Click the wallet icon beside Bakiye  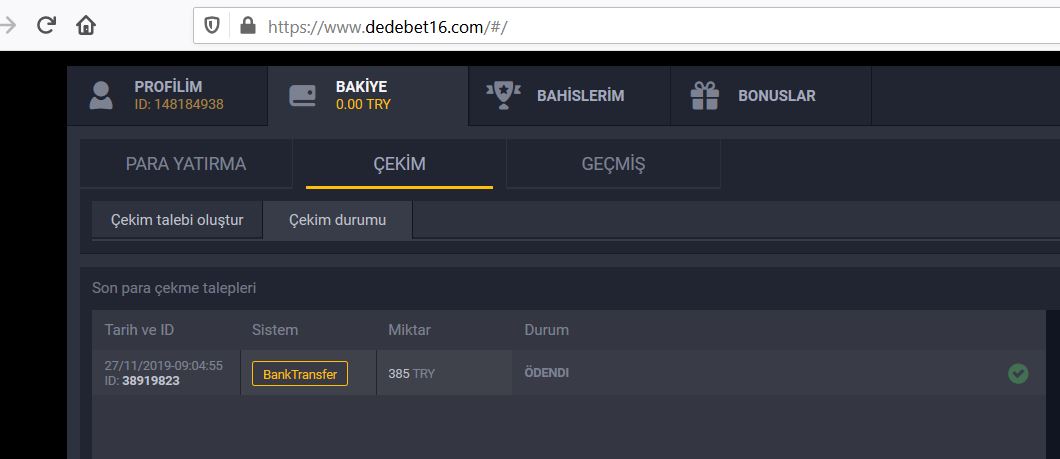[303, 96]
